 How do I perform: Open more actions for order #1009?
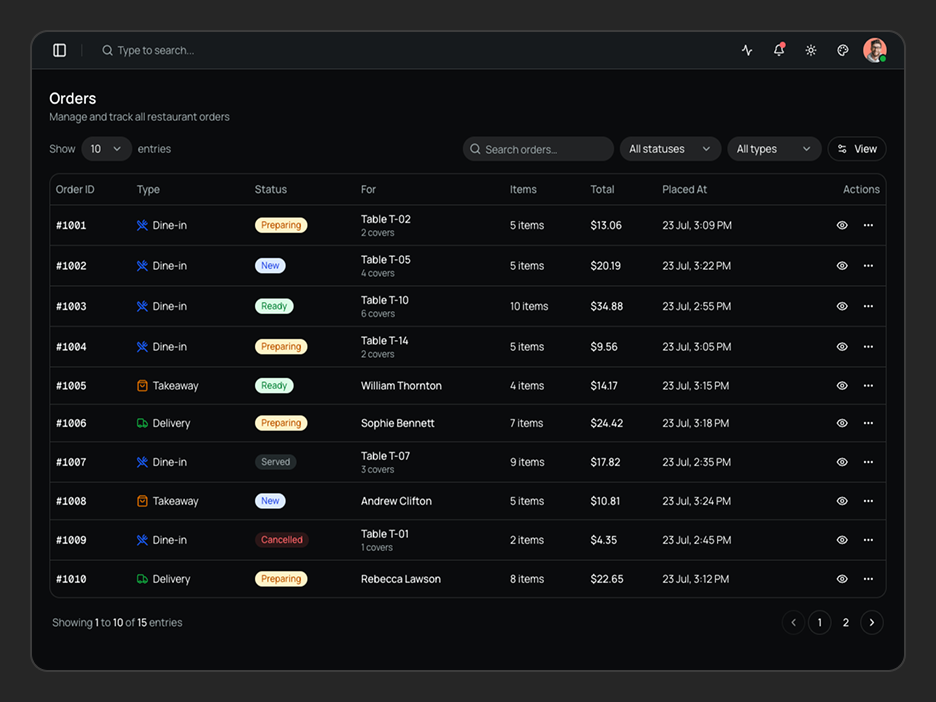point(868,540)
